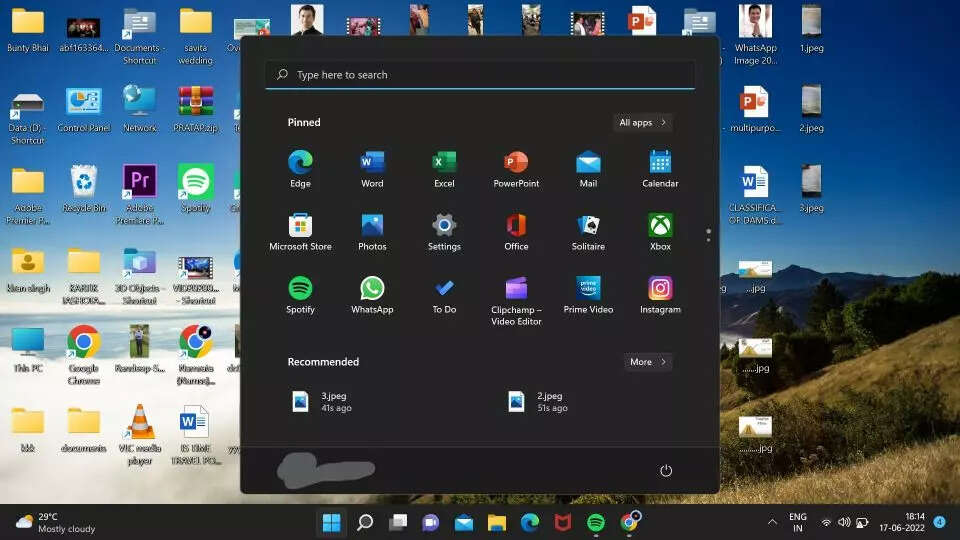Start PowerPoint from pinned apps
The height and width of the screenshot is (540, 960).
tap(516, 169)
